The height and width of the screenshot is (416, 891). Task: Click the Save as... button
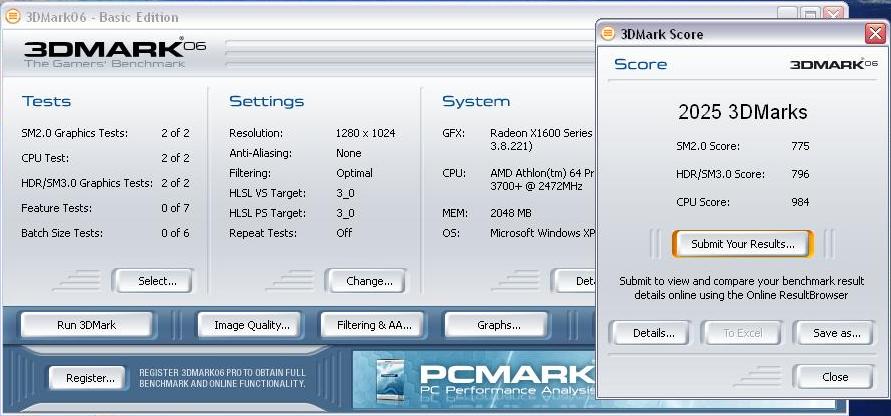click(x=833, y=333)
